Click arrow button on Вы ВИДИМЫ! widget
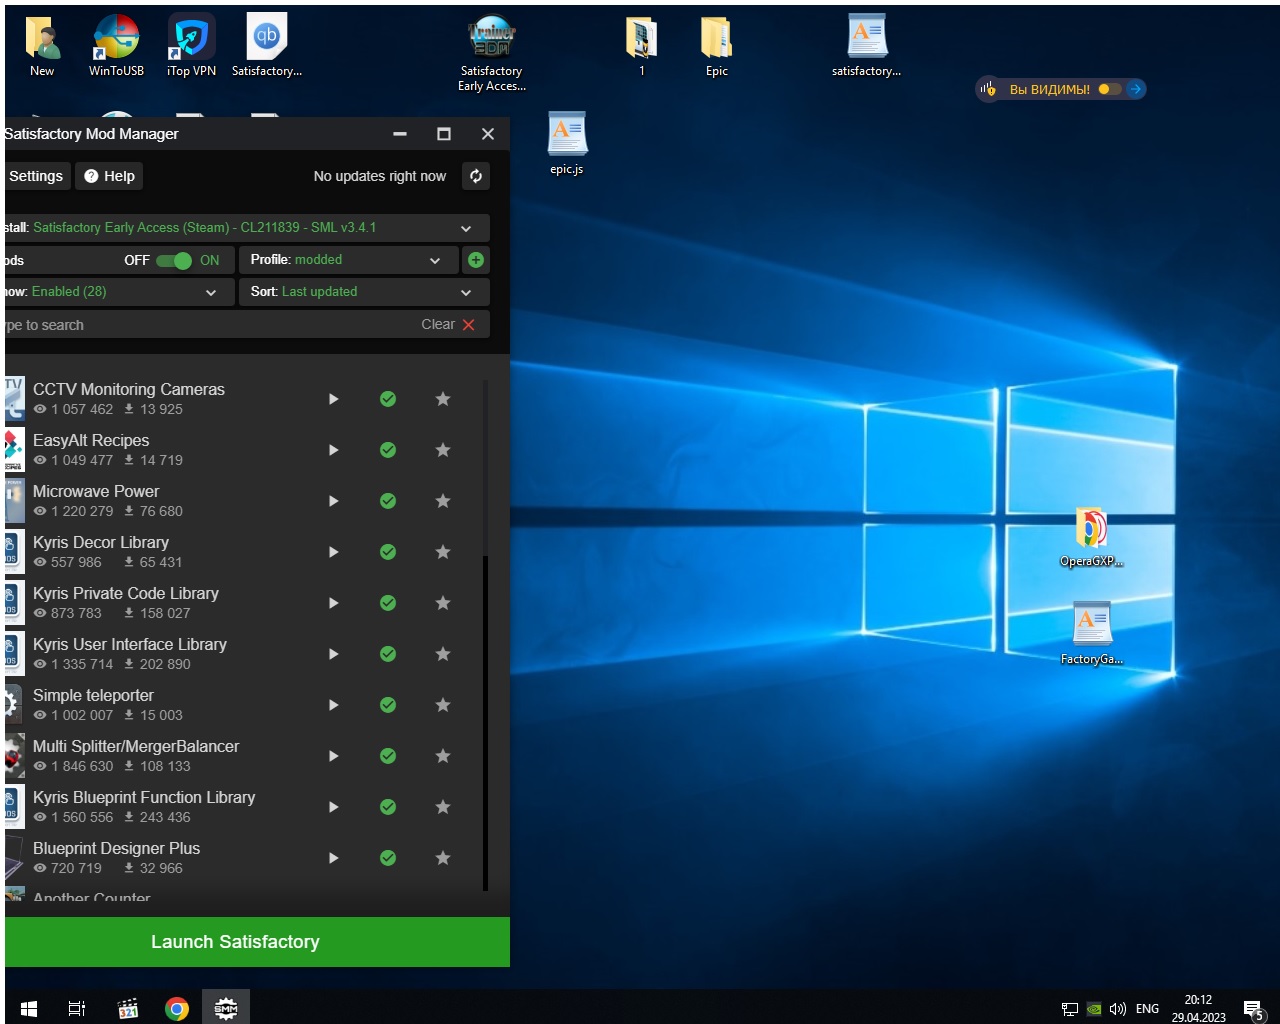The height and width of the screenshot is (1024, 1280). coord(1135,89)
